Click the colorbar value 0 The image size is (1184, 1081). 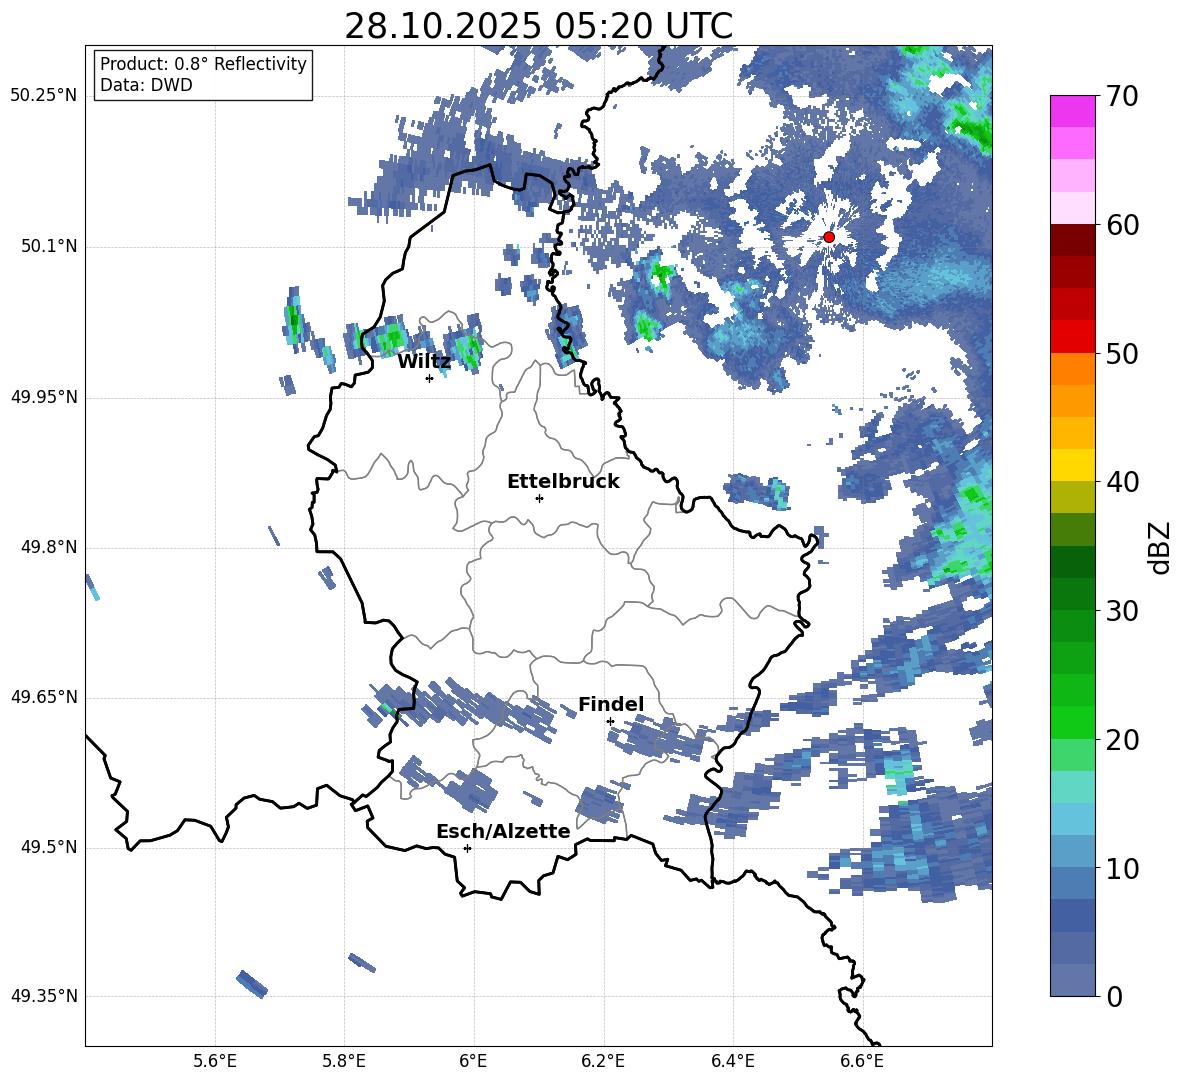[1114, 996]
